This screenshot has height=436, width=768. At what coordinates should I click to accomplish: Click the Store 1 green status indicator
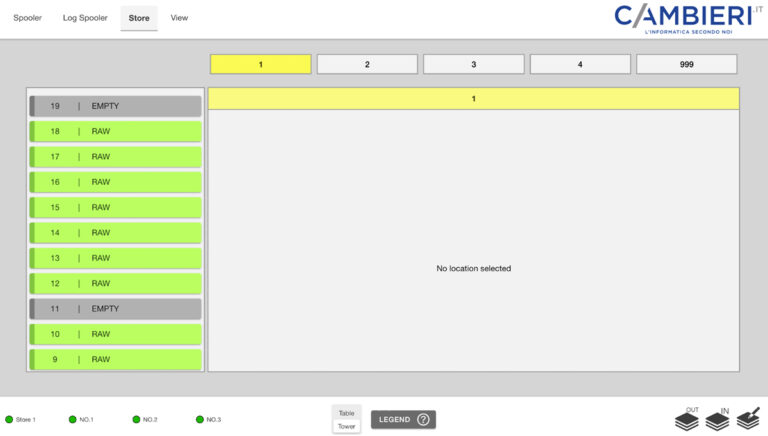9,419
